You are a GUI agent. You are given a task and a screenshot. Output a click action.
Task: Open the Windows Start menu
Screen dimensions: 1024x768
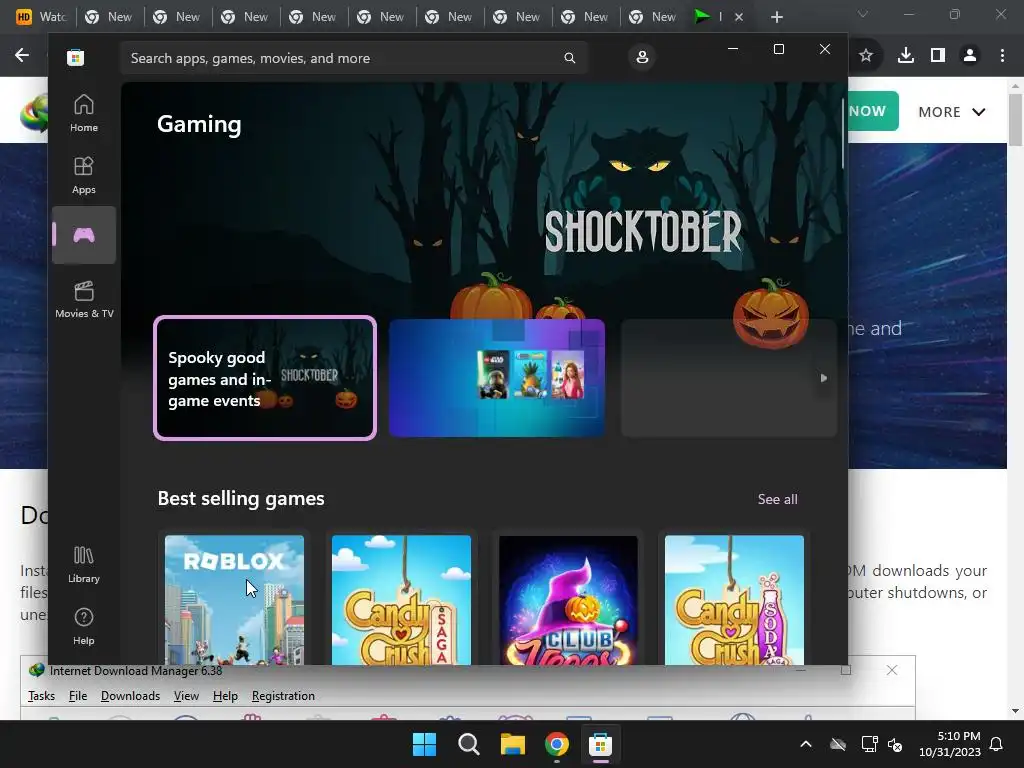[424, 744]
